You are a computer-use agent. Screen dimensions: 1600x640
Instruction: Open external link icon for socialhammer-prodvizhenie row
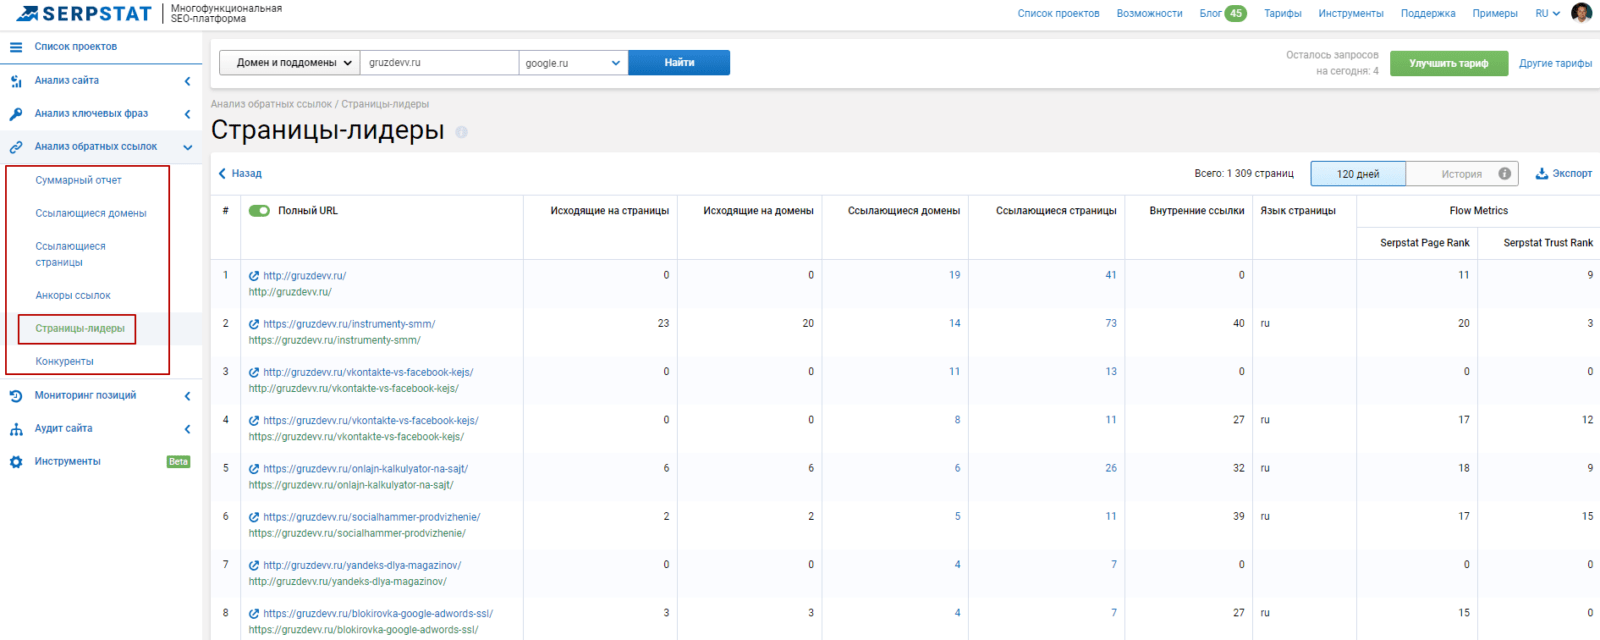coord(254,517)
